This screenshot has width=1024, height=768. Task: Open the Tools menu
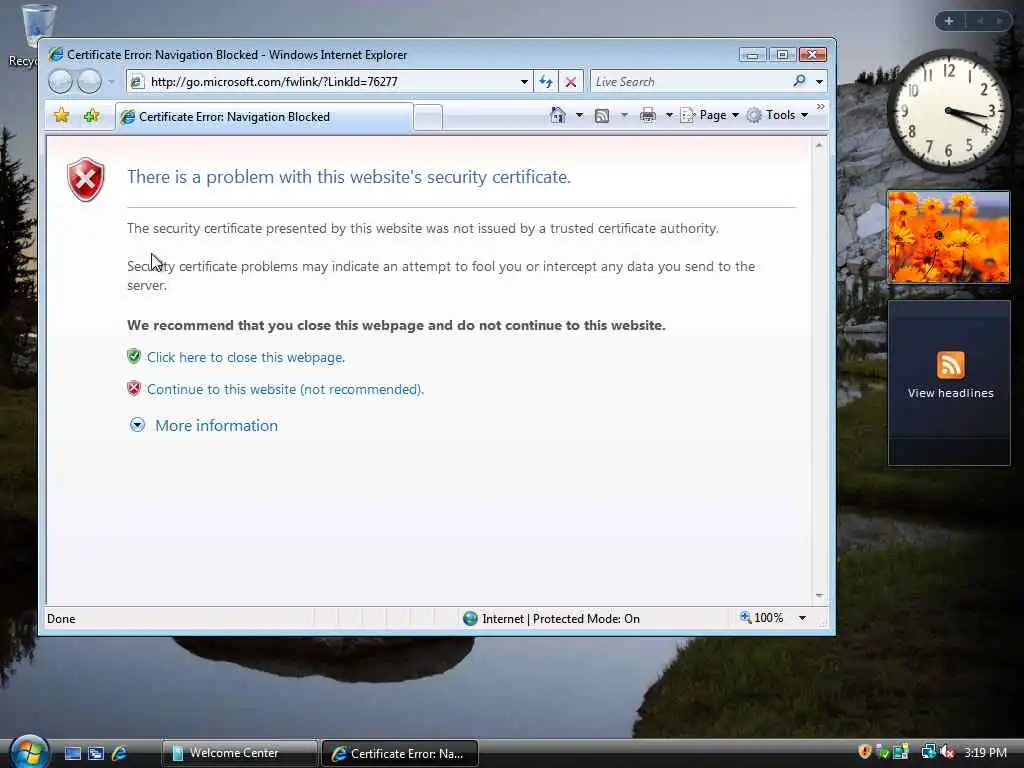778,116
